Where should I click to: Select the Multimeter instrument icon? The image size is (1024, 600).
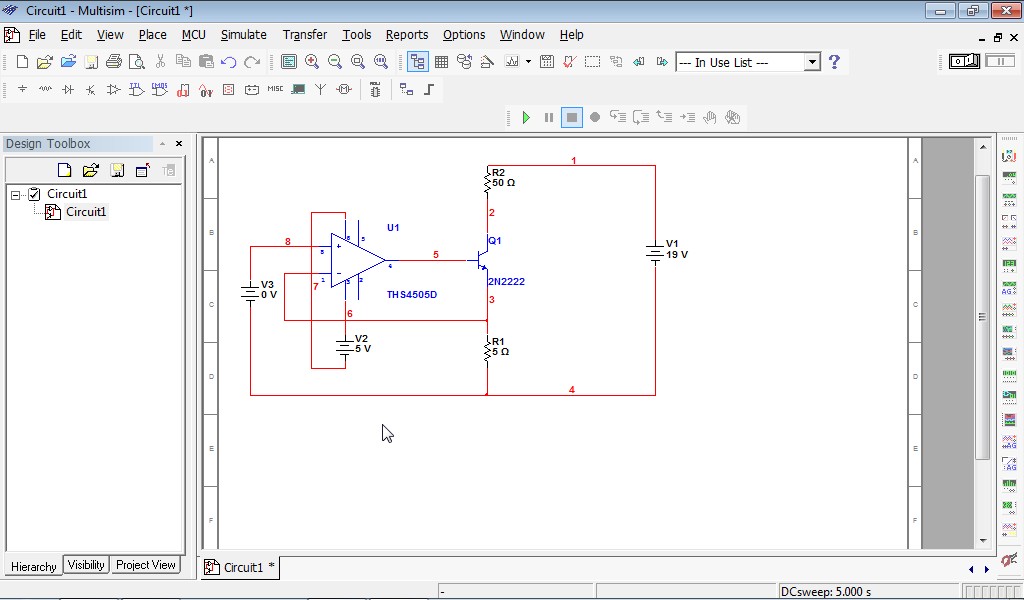1009,156
